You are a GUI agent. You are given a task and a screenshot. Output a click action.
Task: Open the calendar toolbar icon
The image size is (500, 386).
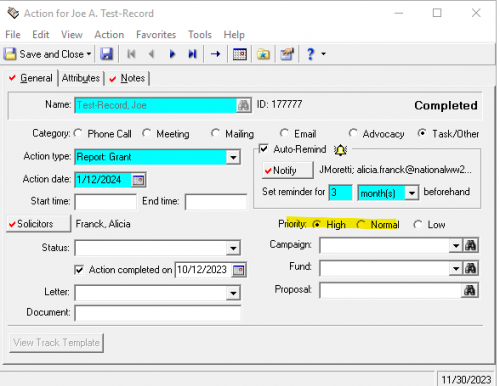[240, 54]
